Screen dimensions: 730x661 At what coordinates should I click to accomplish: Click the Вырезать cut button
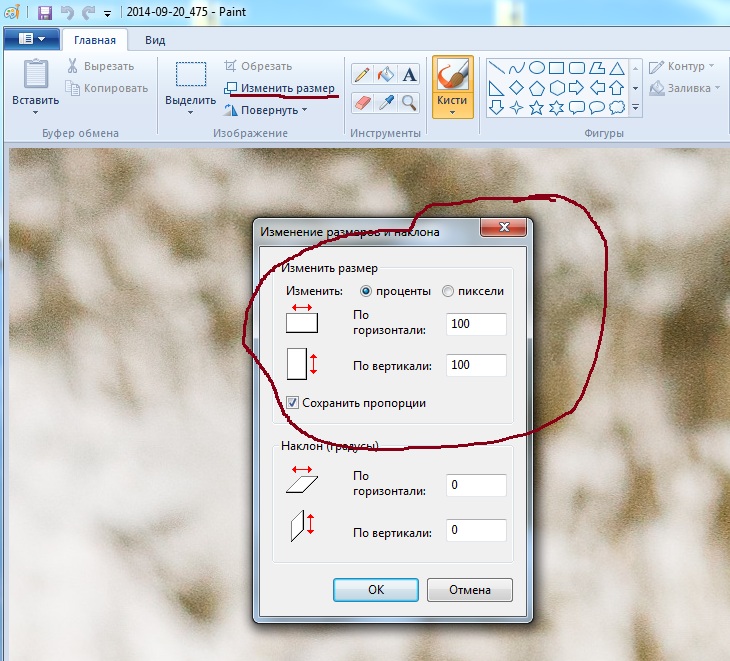[101, 67]
